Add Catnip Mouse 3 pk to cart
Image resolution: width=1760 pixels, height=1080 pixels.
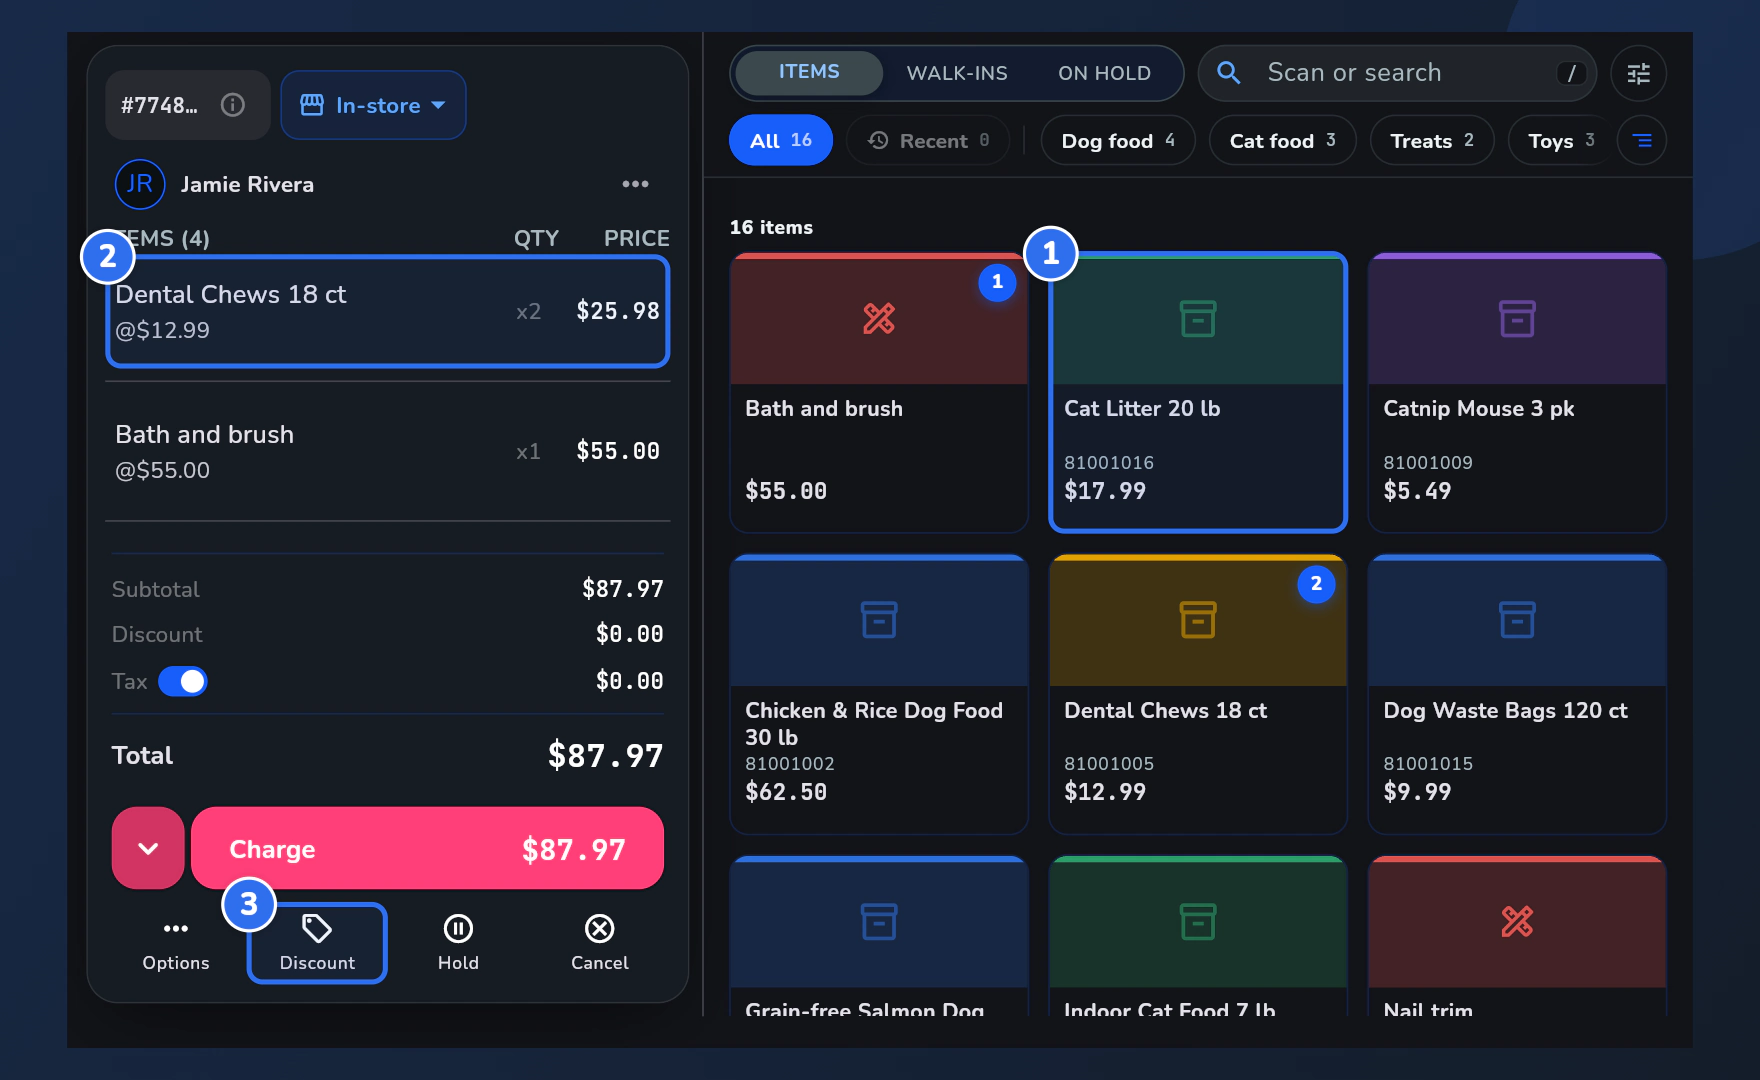pyautogui.click(x=1517, y=392)
